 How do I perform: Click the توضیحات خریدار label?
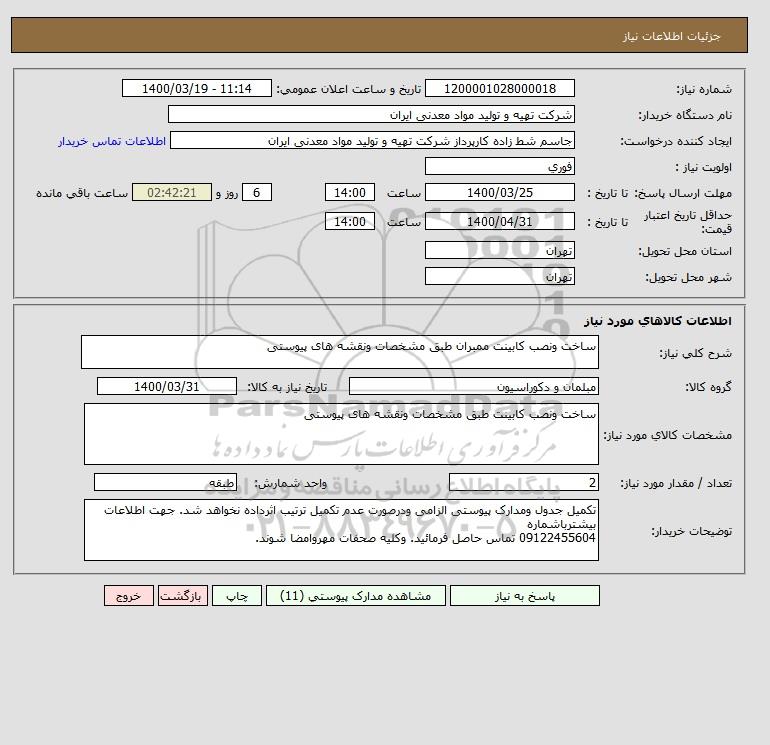(x=691, y=531)
